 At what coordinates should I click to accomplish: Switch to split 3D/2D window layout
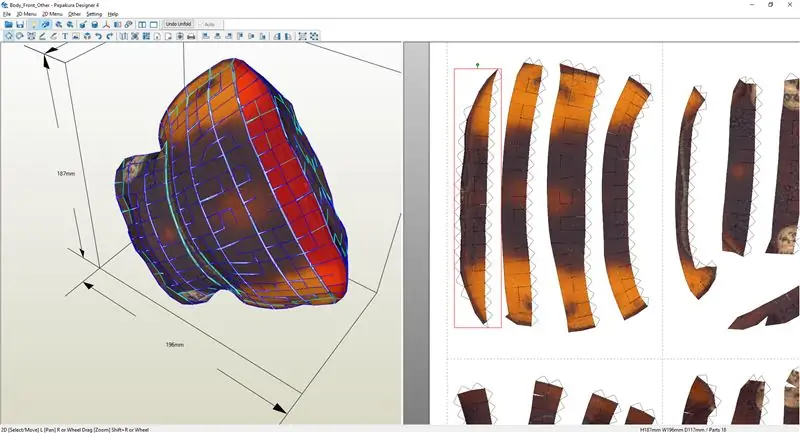[x=141, y=24]
